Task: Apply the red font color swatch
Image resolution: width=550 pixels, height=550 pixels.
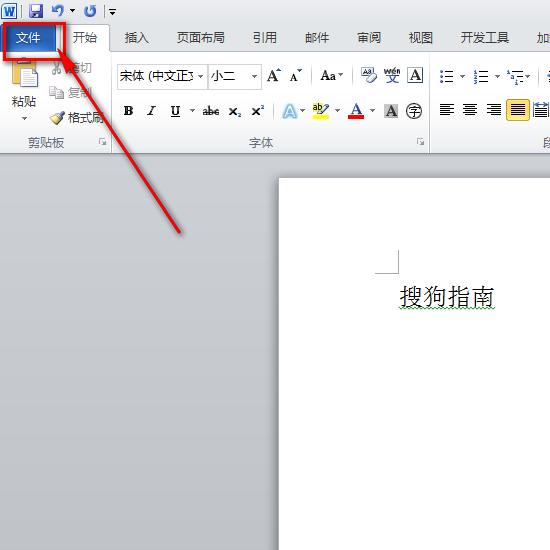Action: (356, 111)
